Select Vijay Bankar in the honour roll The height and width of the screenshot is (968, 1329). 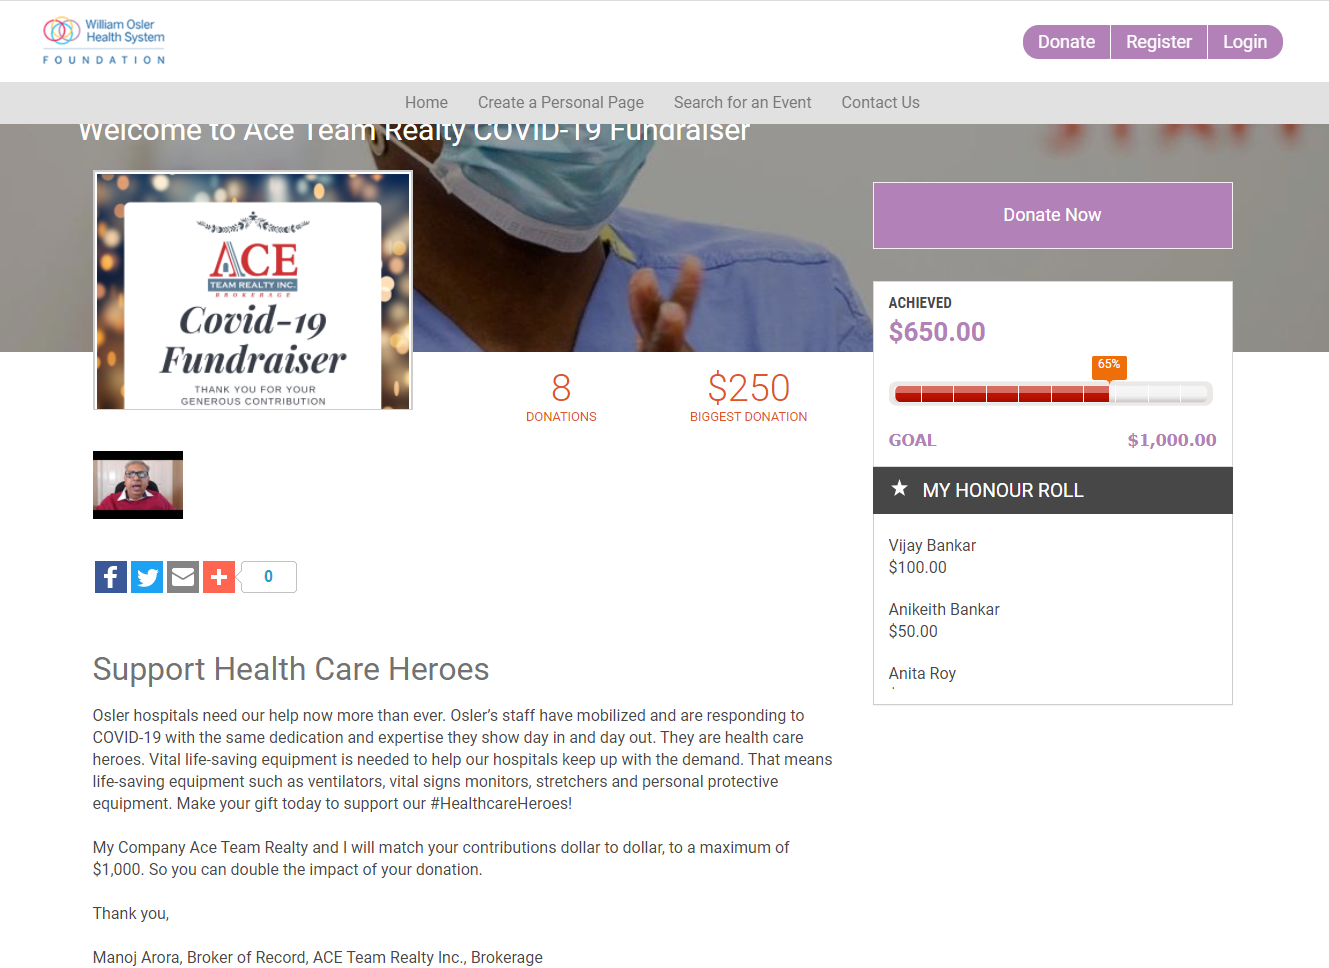point(932,546)
